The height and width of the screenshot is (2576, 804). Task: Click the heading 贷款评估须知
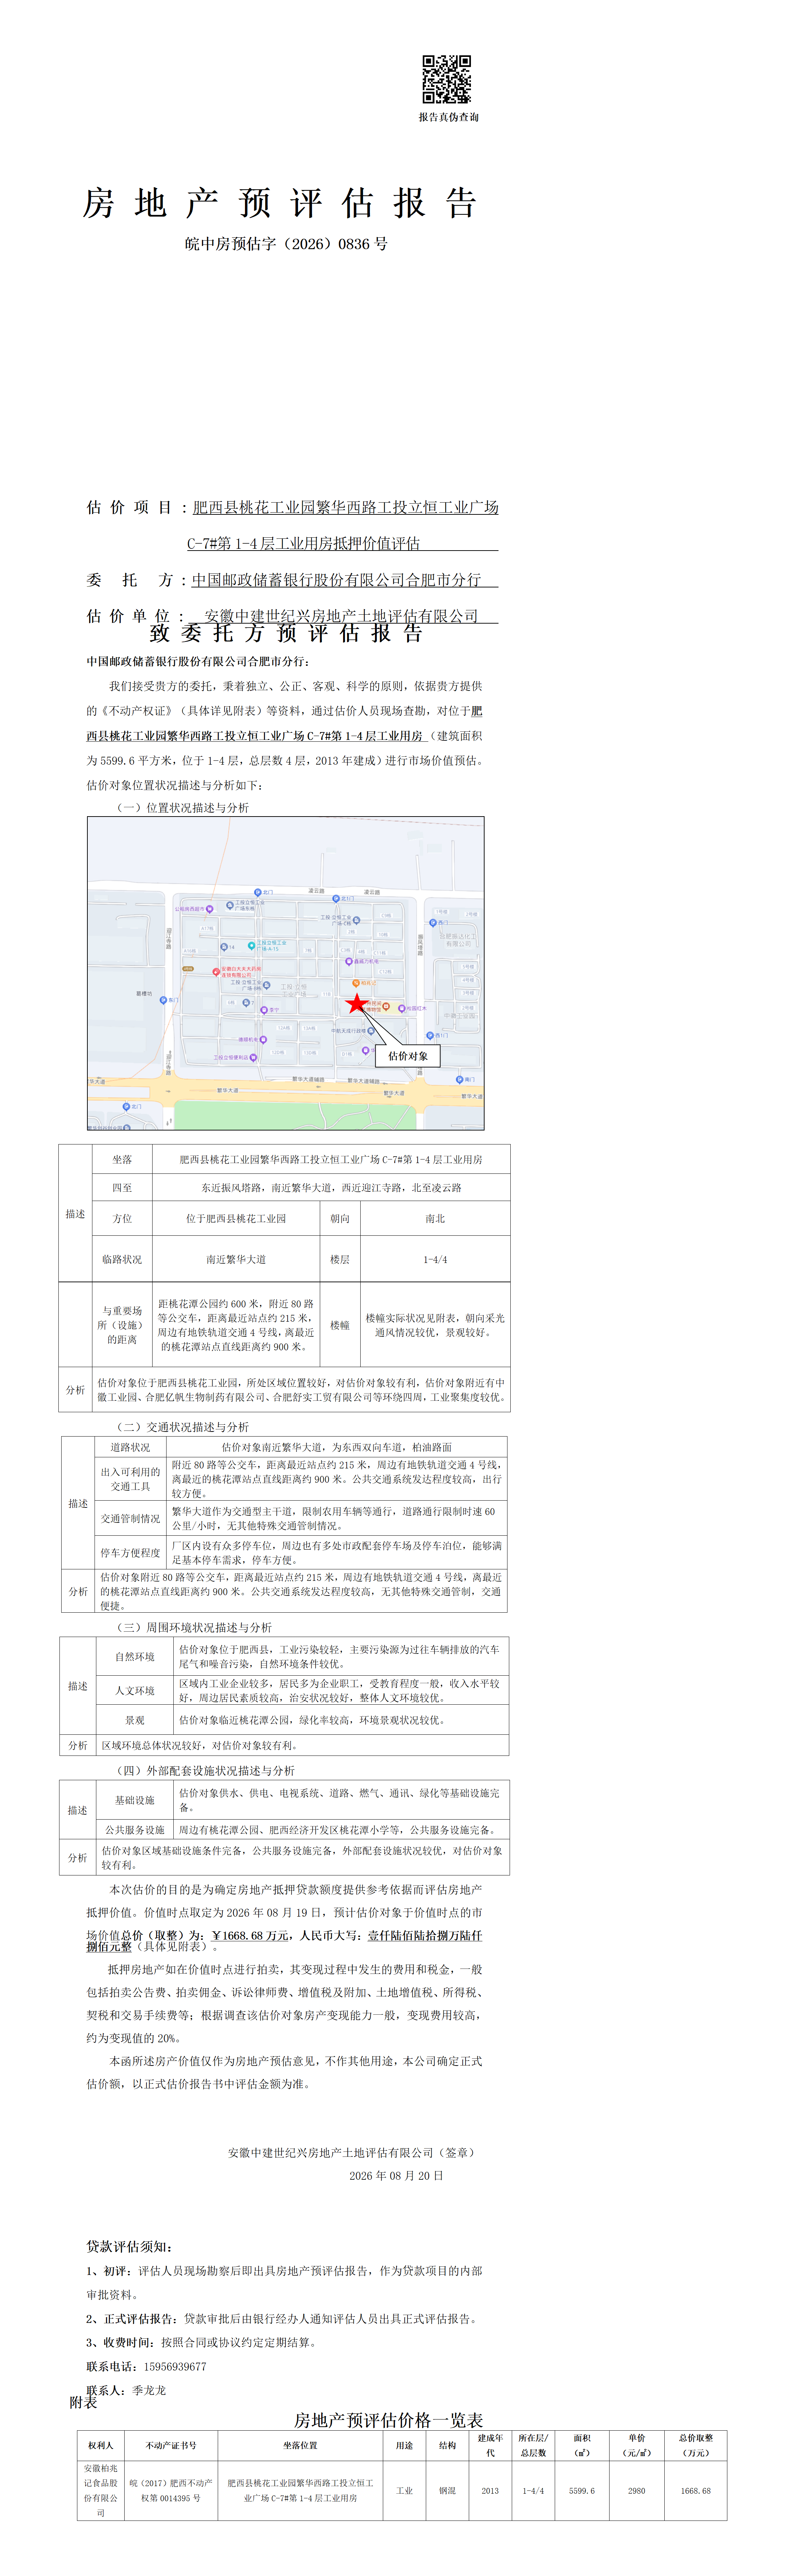coord(129,2246)
